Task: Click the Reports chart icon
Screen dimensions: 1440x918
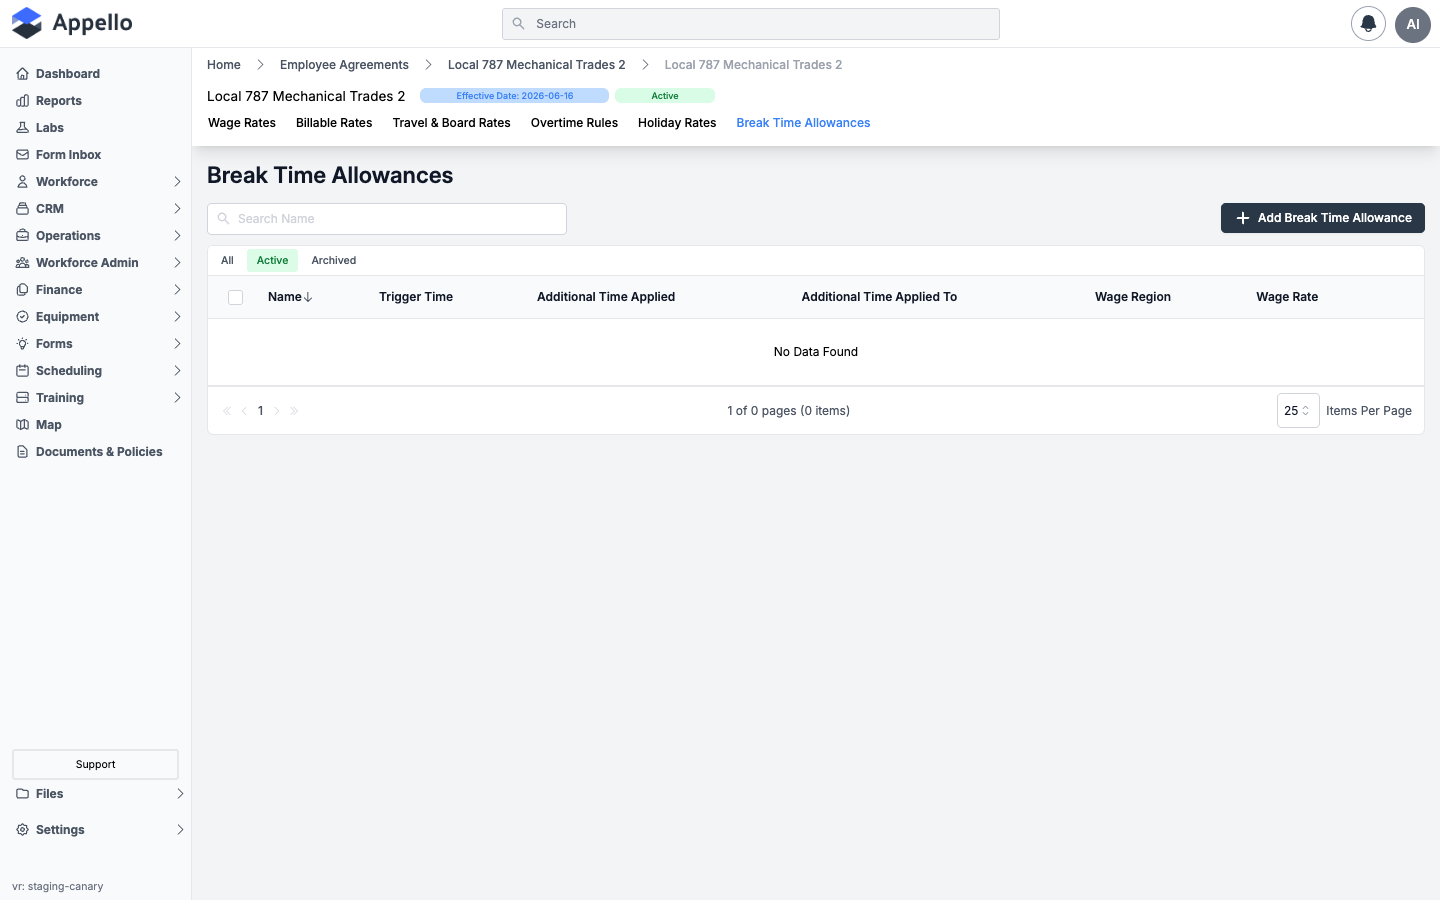Action: pyautogui.click(x=22, y=101)
